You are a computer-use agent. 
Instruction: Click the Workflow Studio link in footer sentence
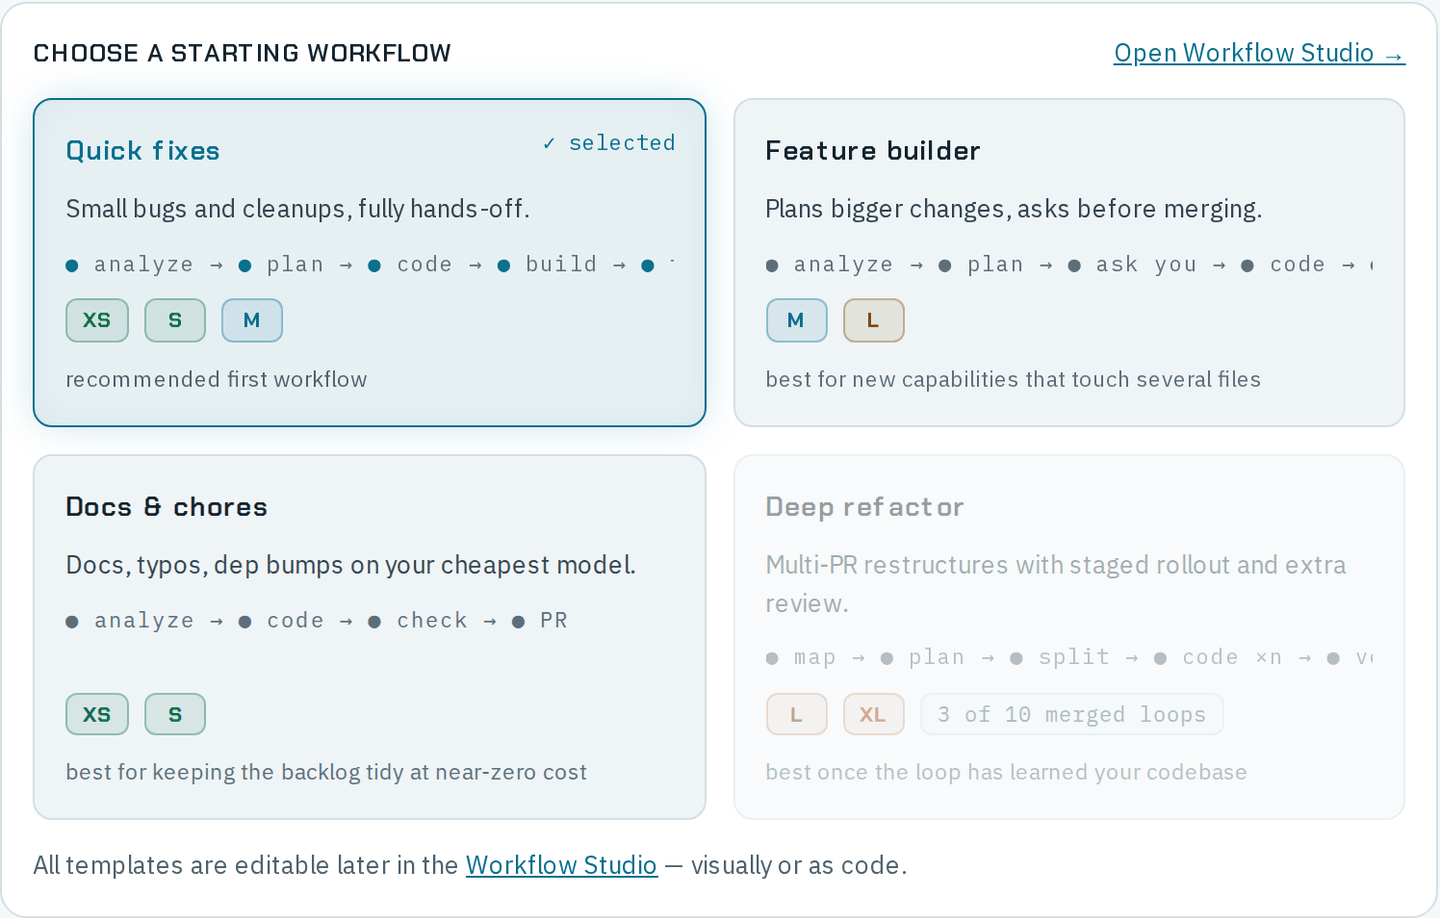tap(561, 865)
